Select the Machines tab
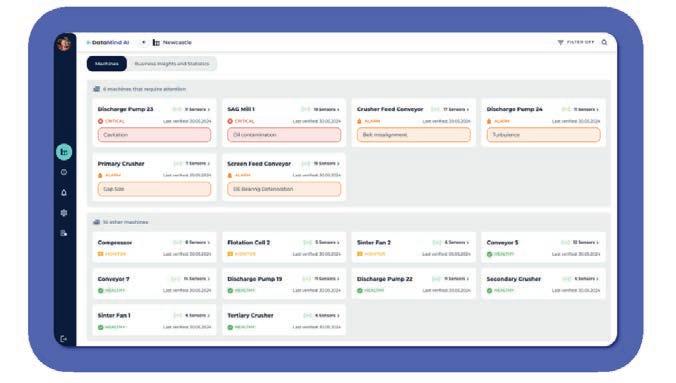The image size is (676, 383). (x=107, y=64)
